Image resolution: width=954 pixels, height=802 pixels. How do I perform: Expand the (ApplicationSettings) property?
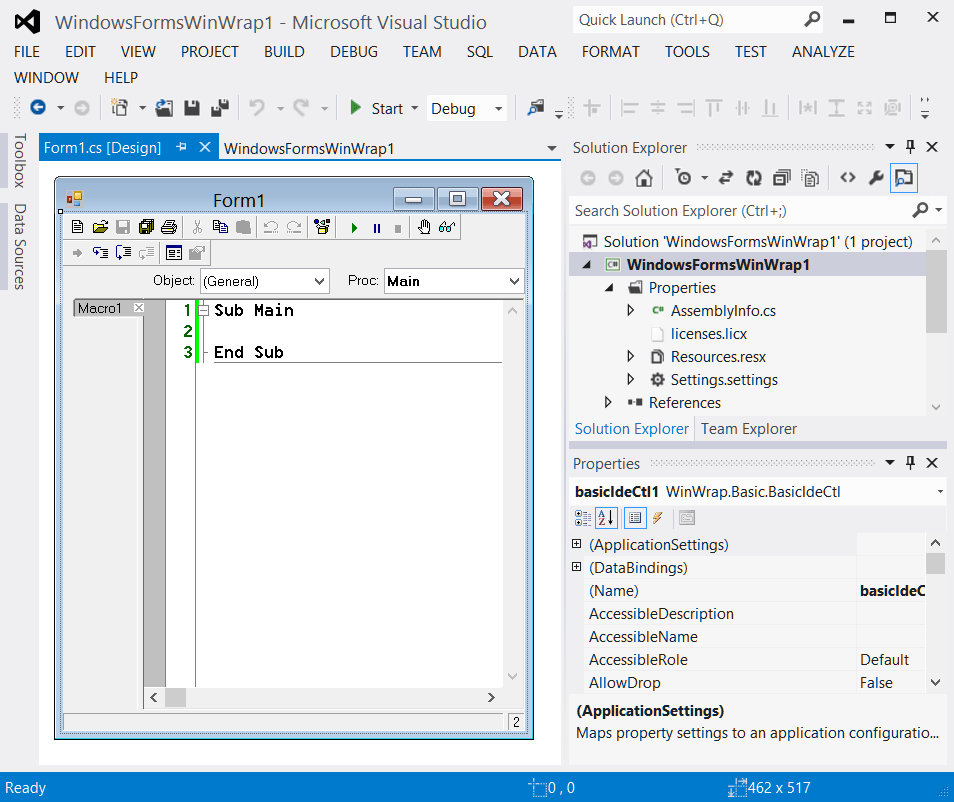[577, 543]
